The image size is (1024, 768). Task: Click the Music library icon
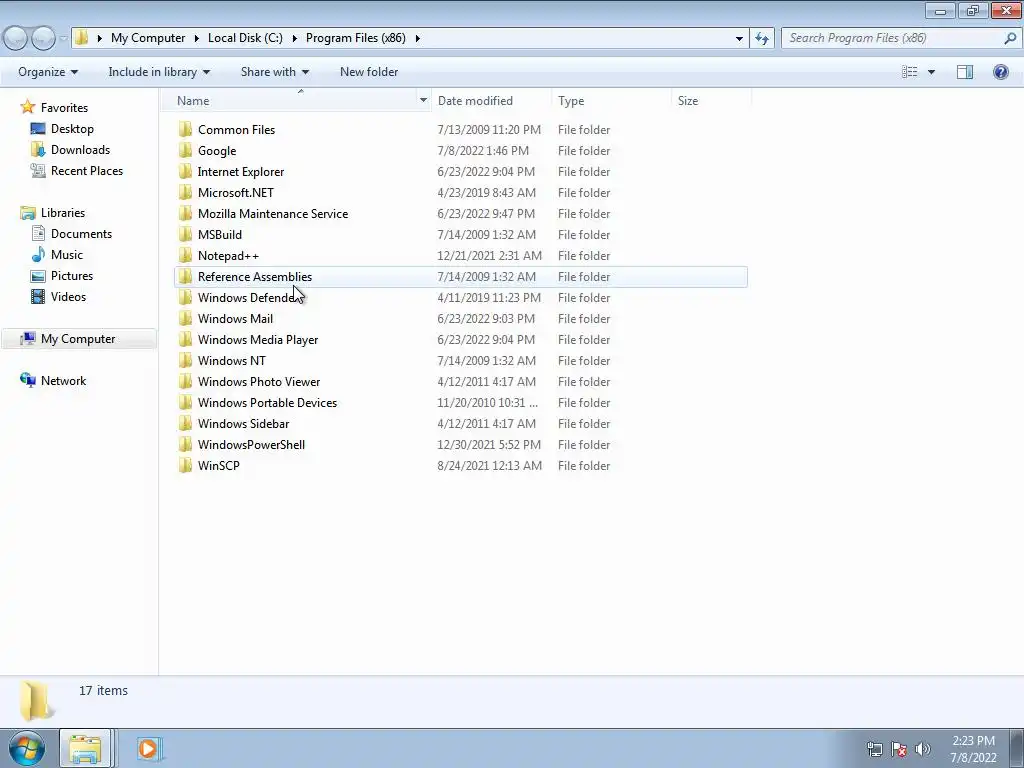(x=38, y=255)
